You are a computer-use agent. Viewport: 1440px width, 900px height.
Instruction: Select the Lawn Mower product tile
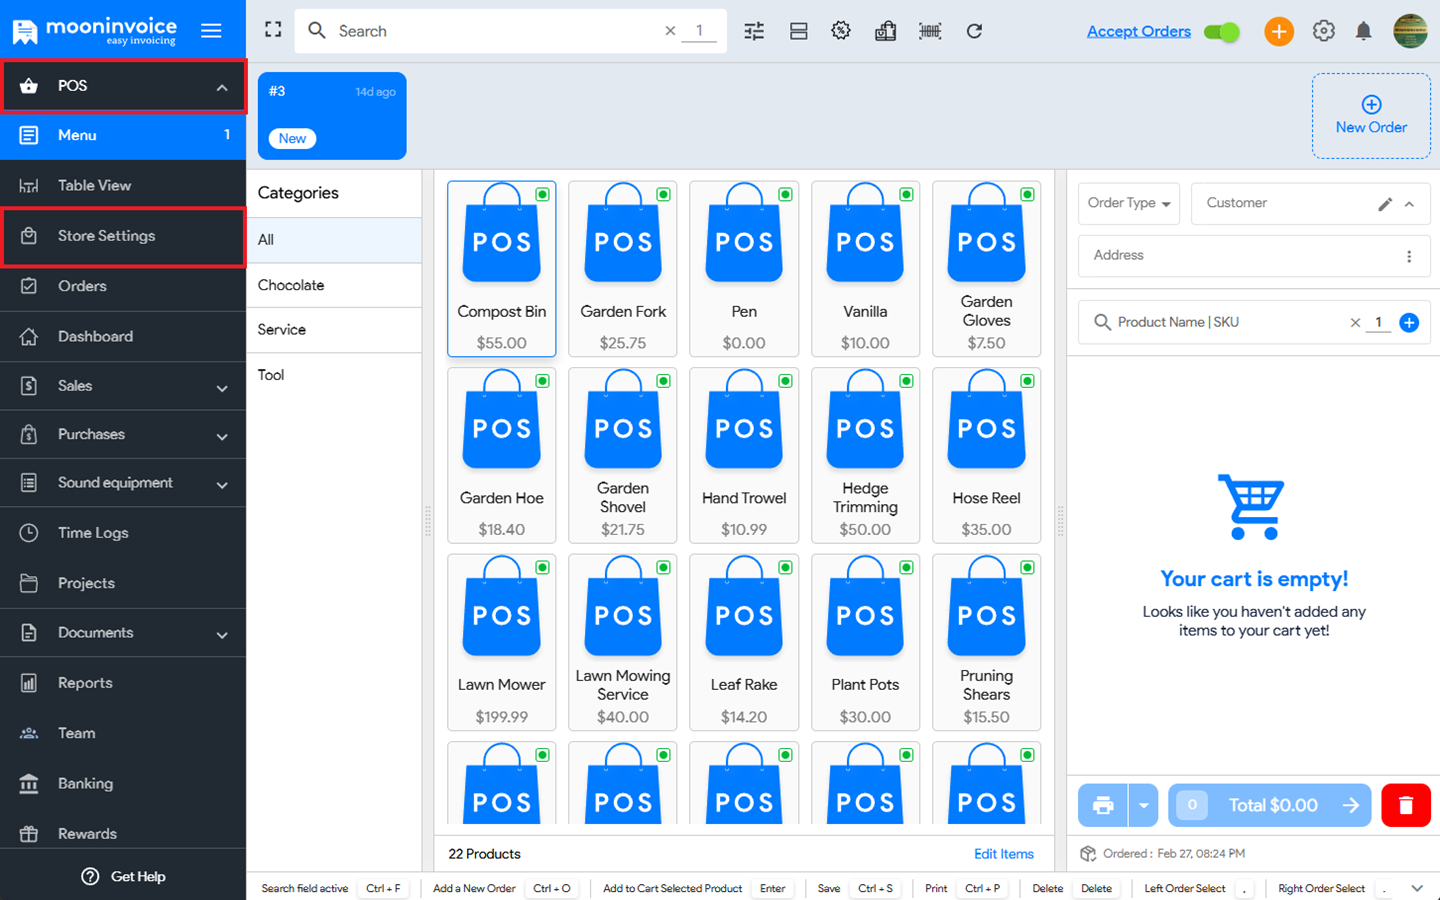pos(502,642)
